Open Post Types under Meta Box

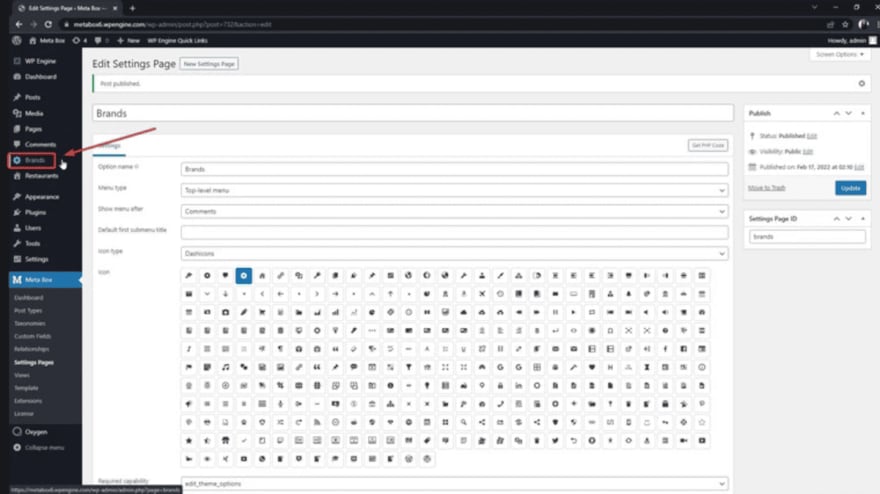point(28,310)
